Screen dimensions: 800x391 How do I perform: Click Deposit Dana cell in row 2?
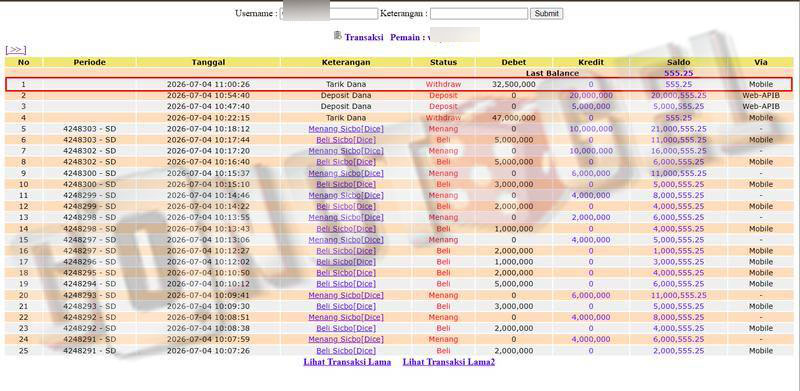(346, 95)
